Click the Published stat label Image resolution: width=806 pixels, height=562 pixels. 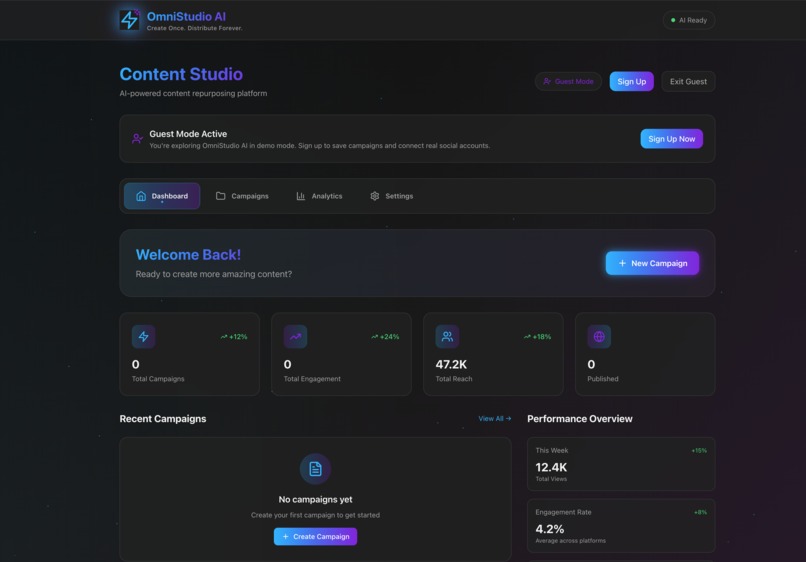tap(603, 379)
